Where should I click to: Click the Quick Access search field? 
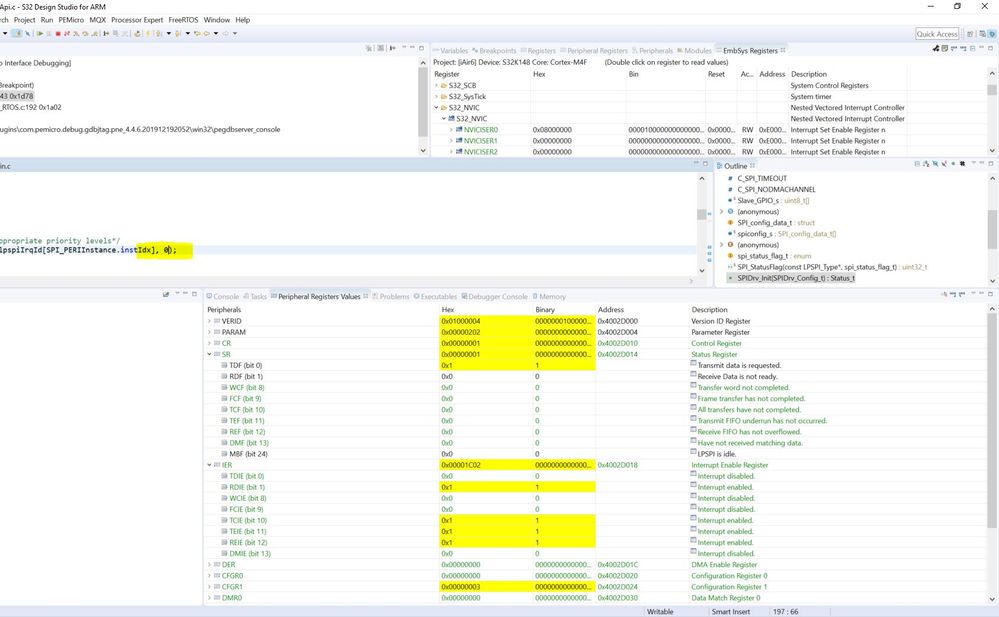point(937,34)
